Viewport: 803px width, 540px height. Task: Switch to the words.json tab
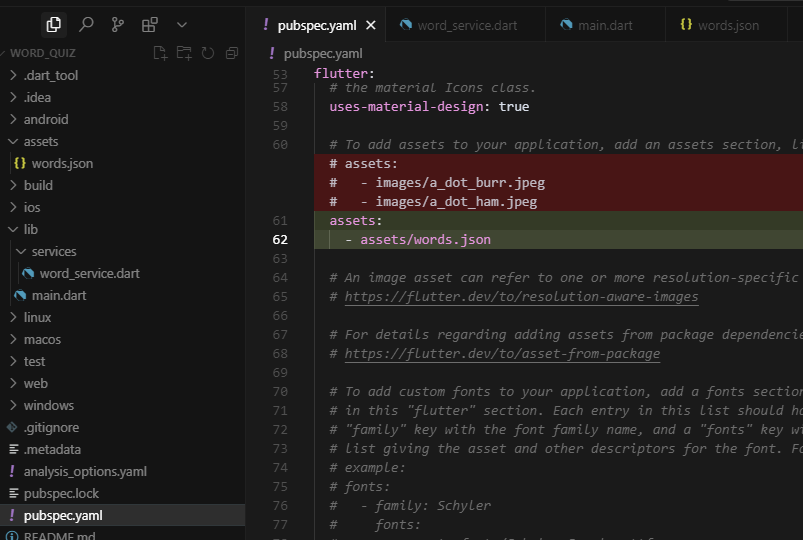point(726,25)
